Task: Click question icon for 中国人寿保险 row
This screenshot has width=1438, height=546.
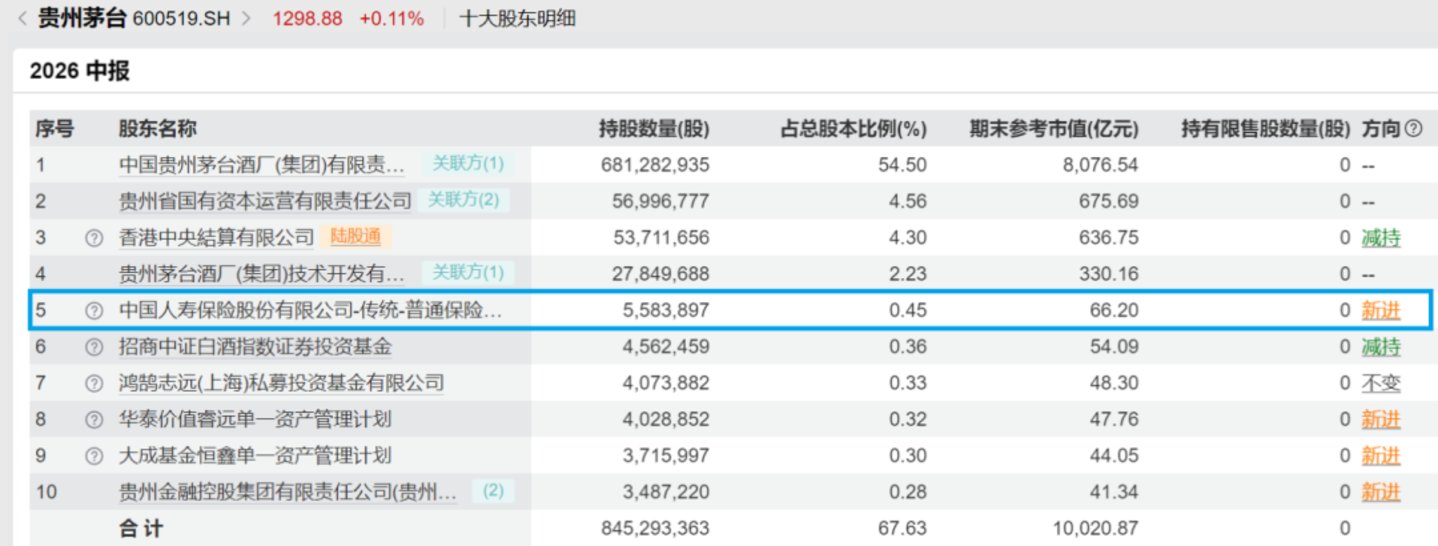Action: (94, 311)
